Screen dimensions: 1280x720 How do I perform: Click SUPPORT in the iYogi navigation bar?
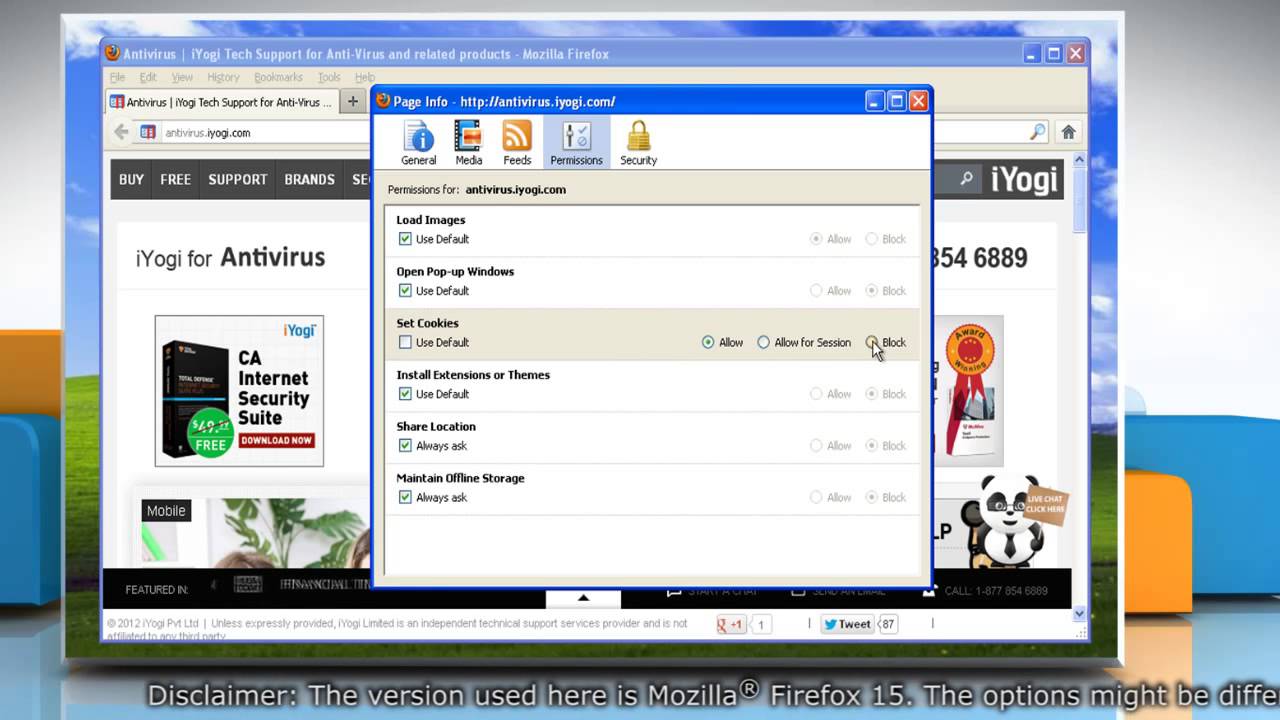pyautogui.click(x=238, y=180)
